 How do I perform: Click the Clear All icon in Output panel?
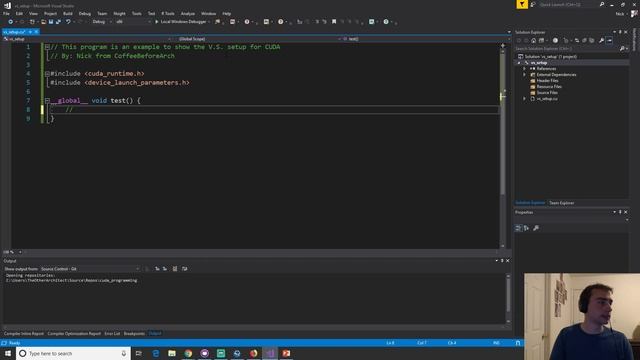pyautogui.click(x=175, y=269)
